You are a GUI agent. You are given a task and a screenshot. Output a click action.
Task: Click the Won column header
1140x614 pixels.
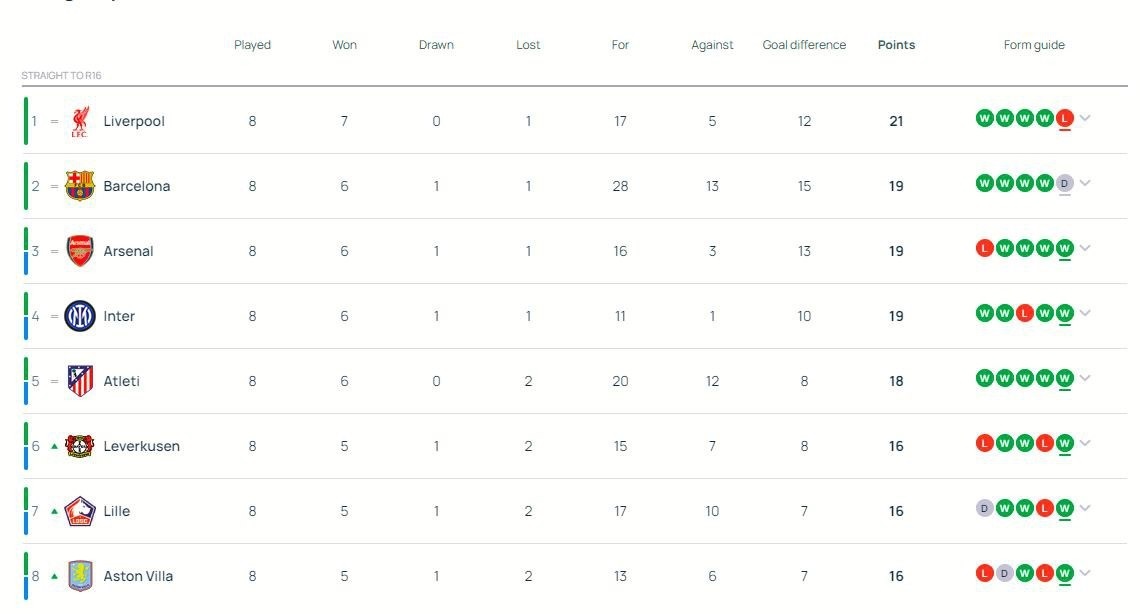(x=344, y=45)
